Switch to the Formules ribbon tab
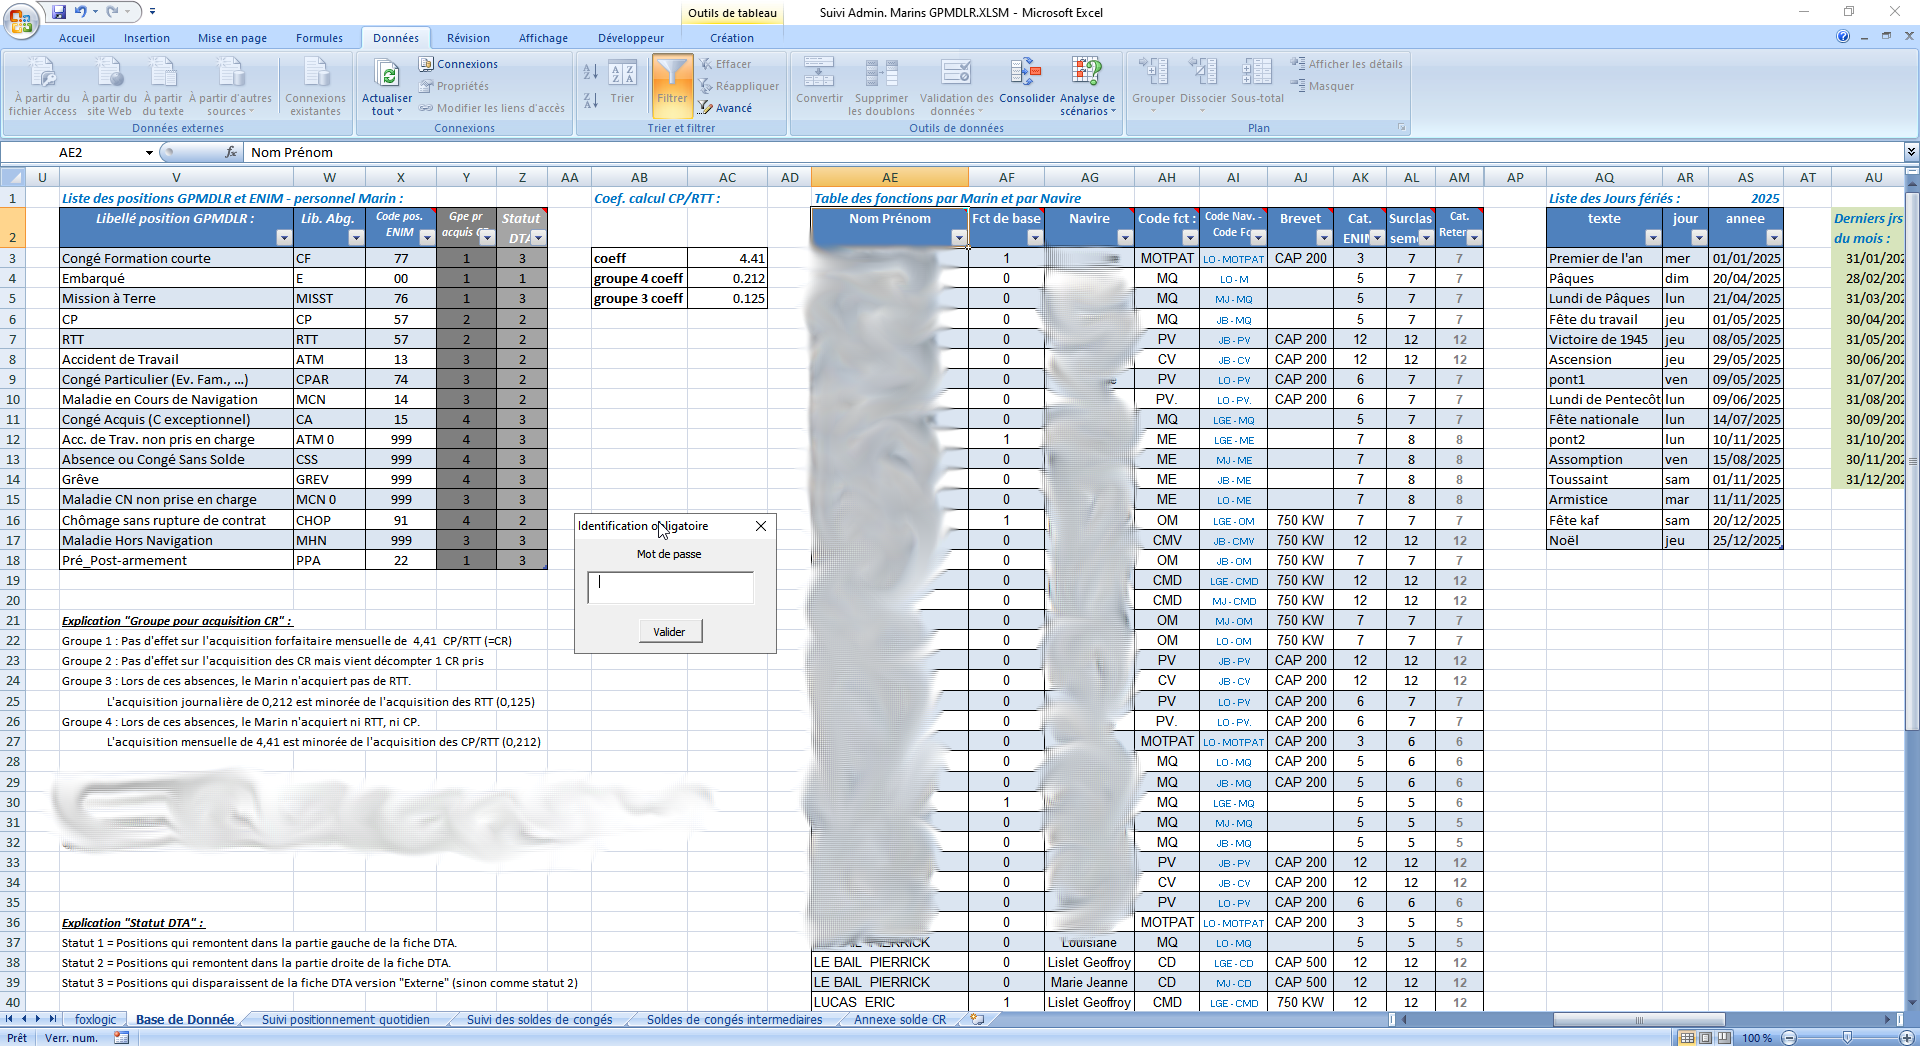Image resolution: width=1920 pixels, height=1046 pixels. pos(319,38)
